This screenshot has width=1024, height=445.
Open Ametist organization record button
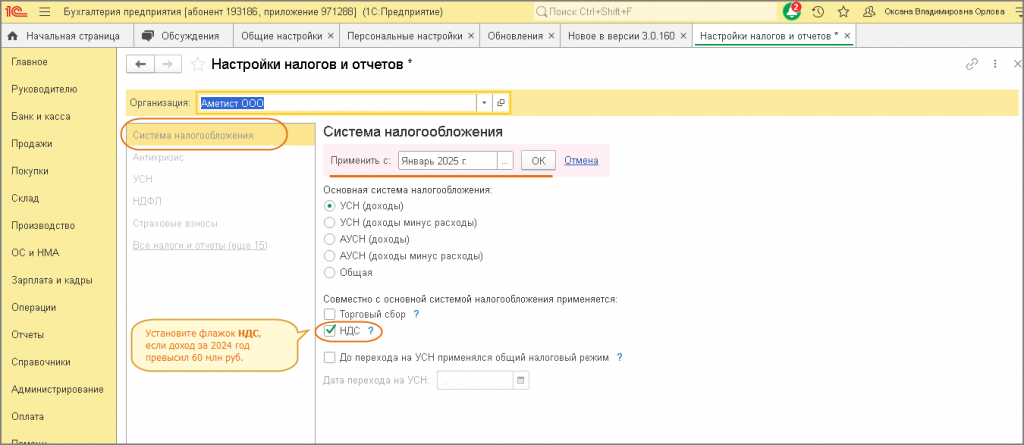coord(501,103)
